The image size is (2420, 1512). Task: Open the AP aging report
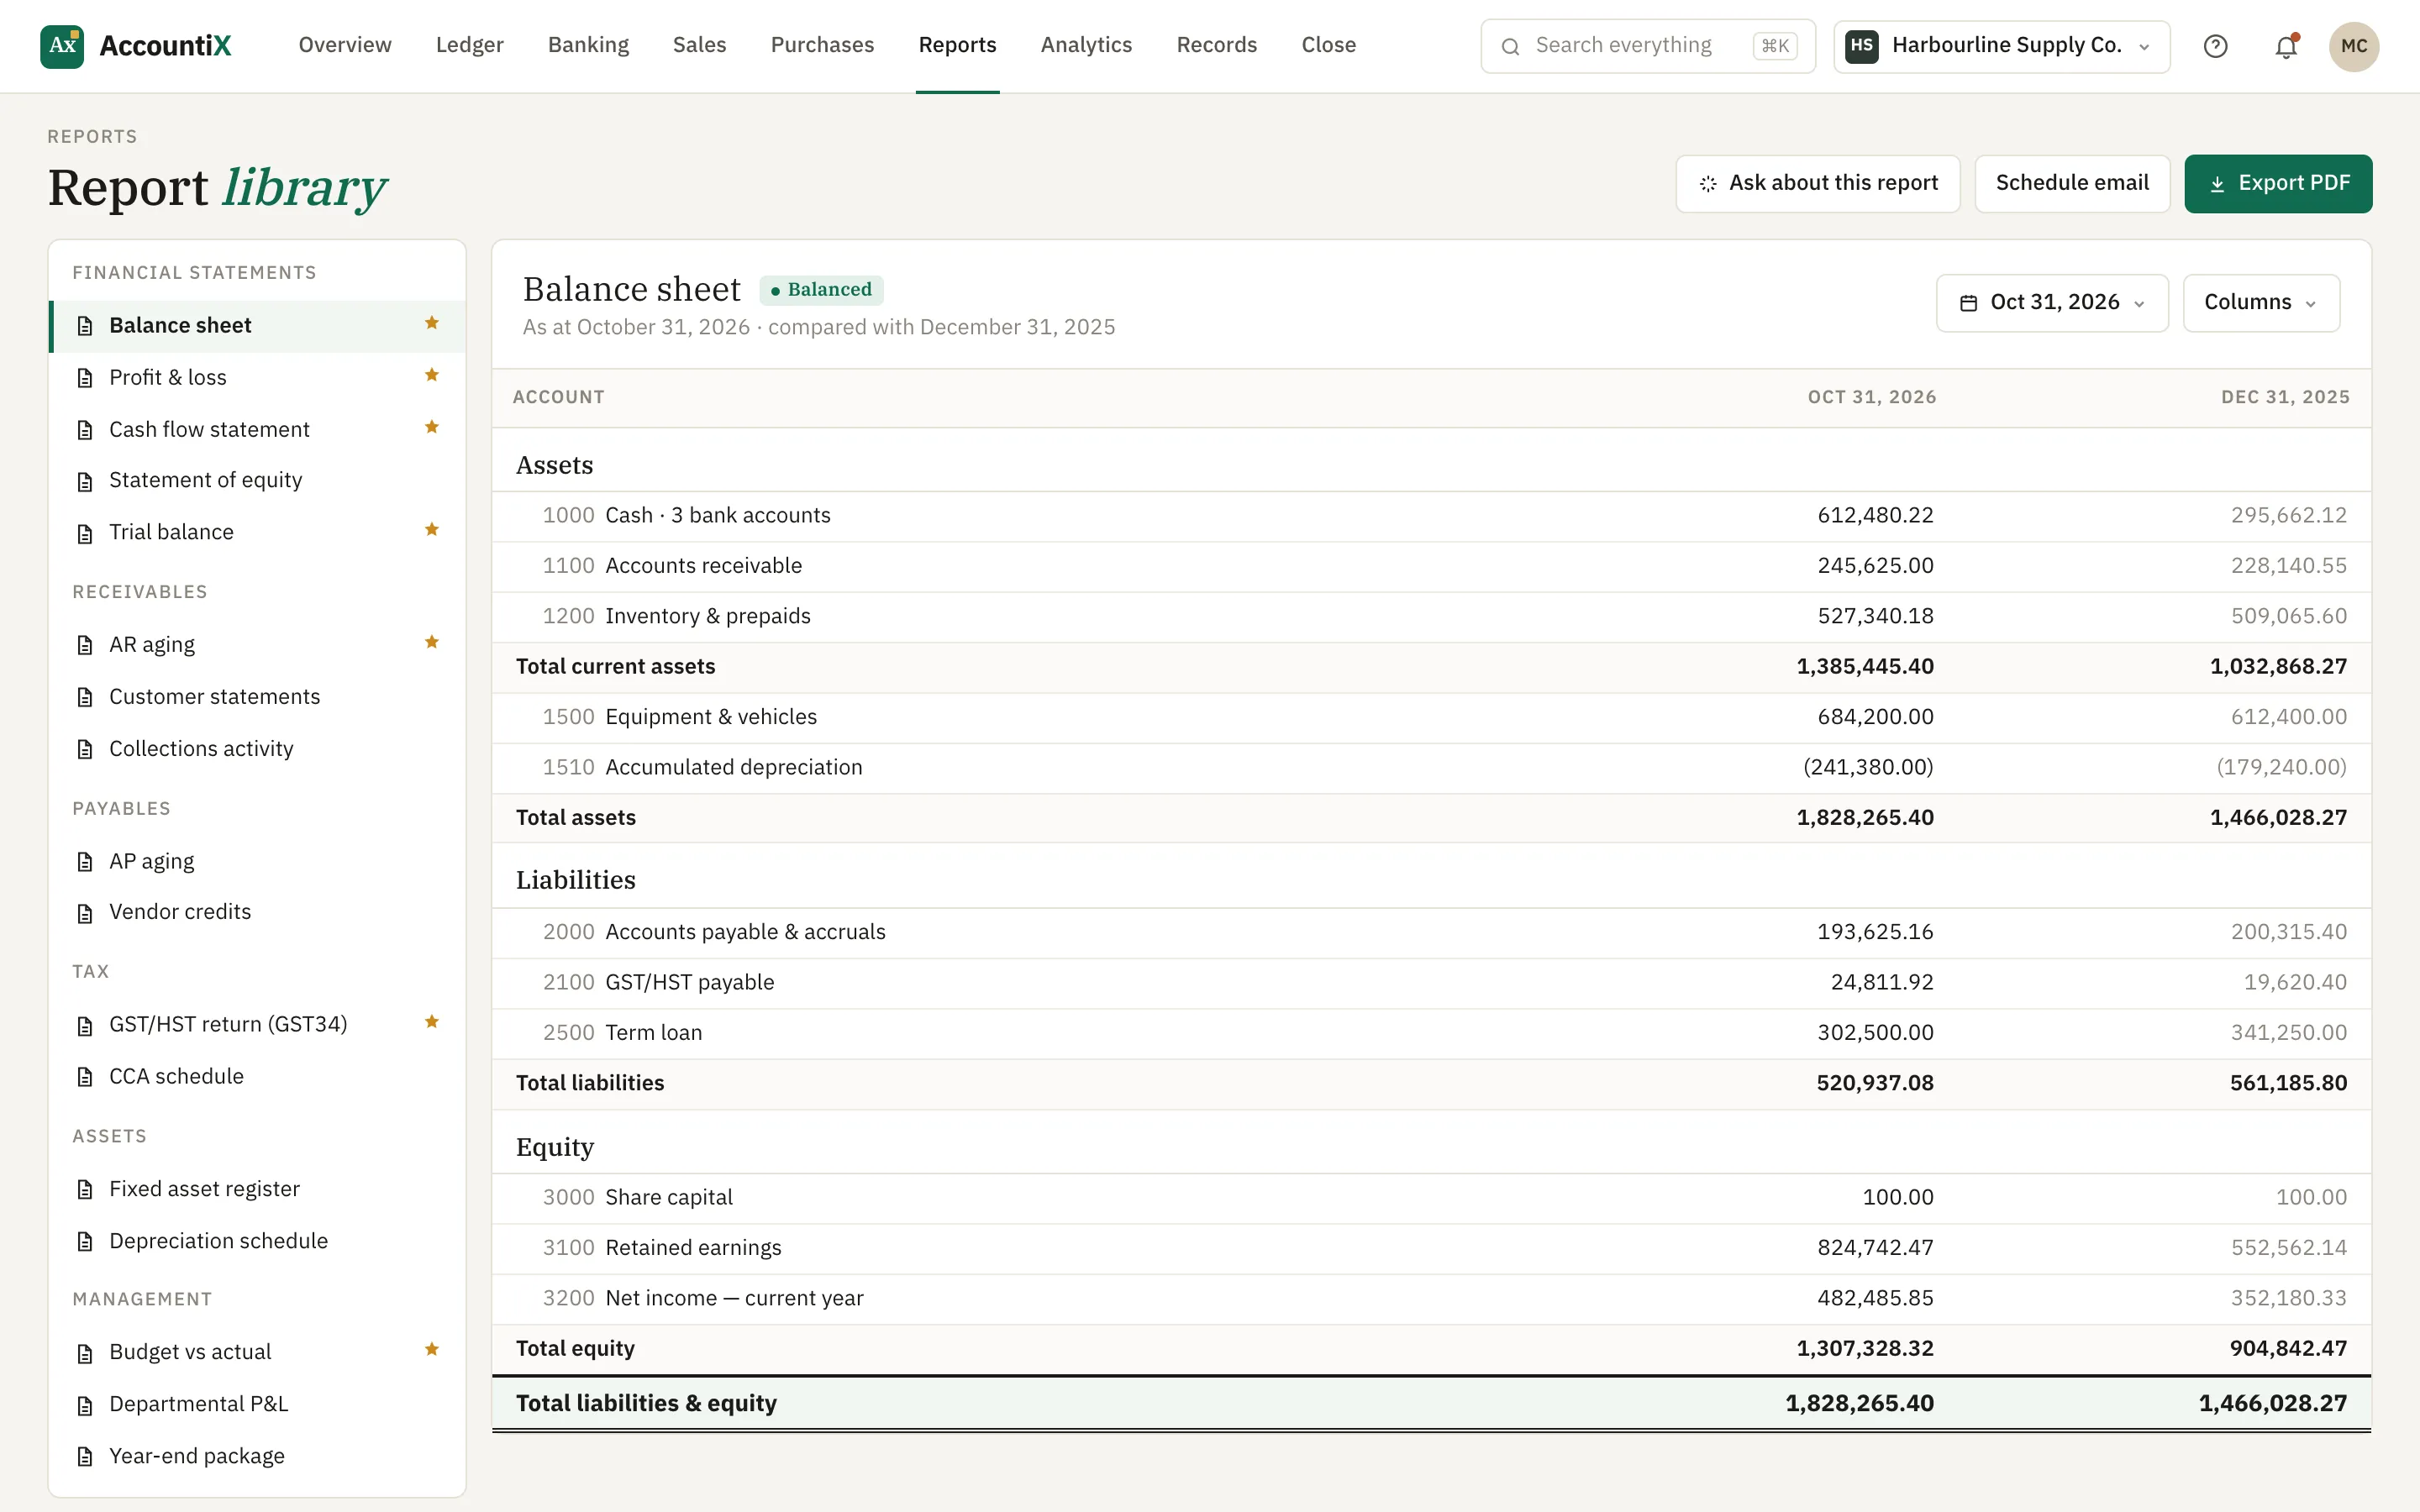257,862
